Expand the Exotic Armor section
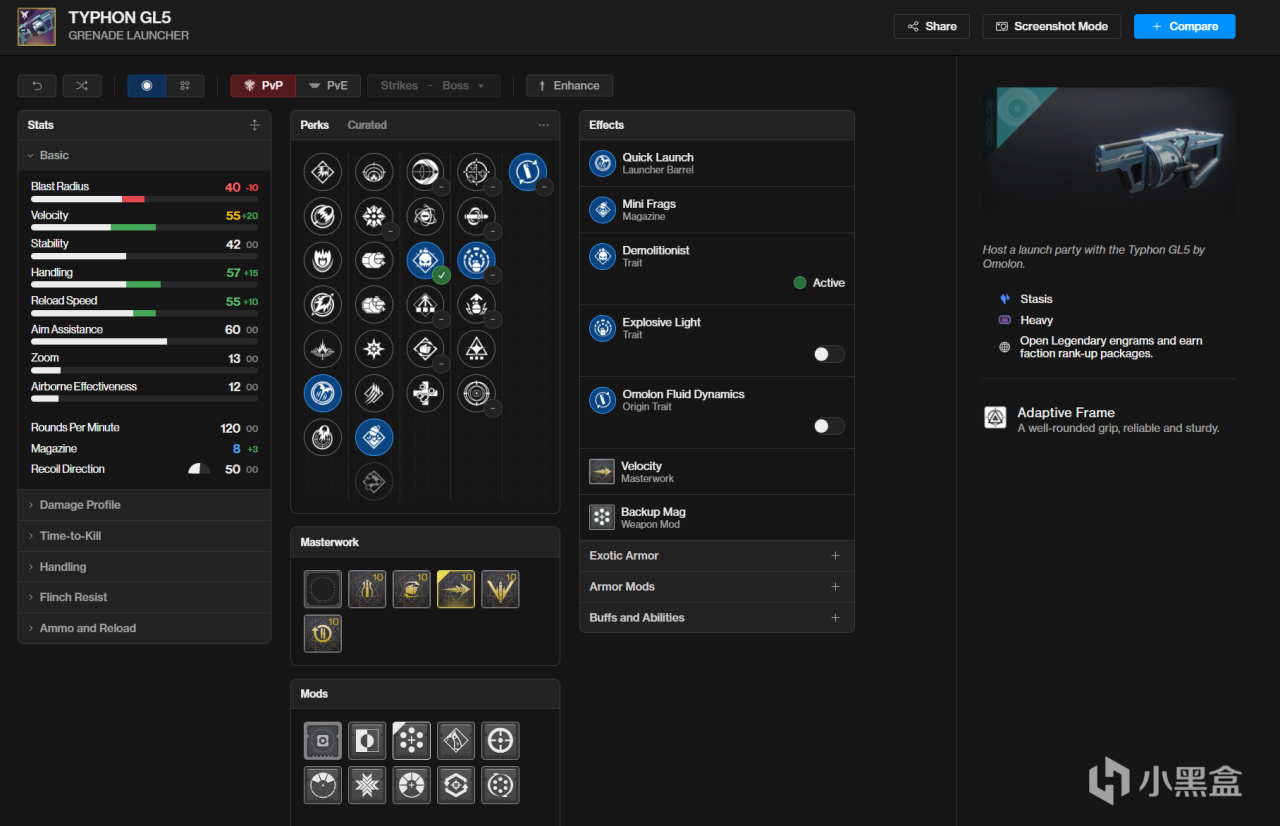 tap(717, 556)
